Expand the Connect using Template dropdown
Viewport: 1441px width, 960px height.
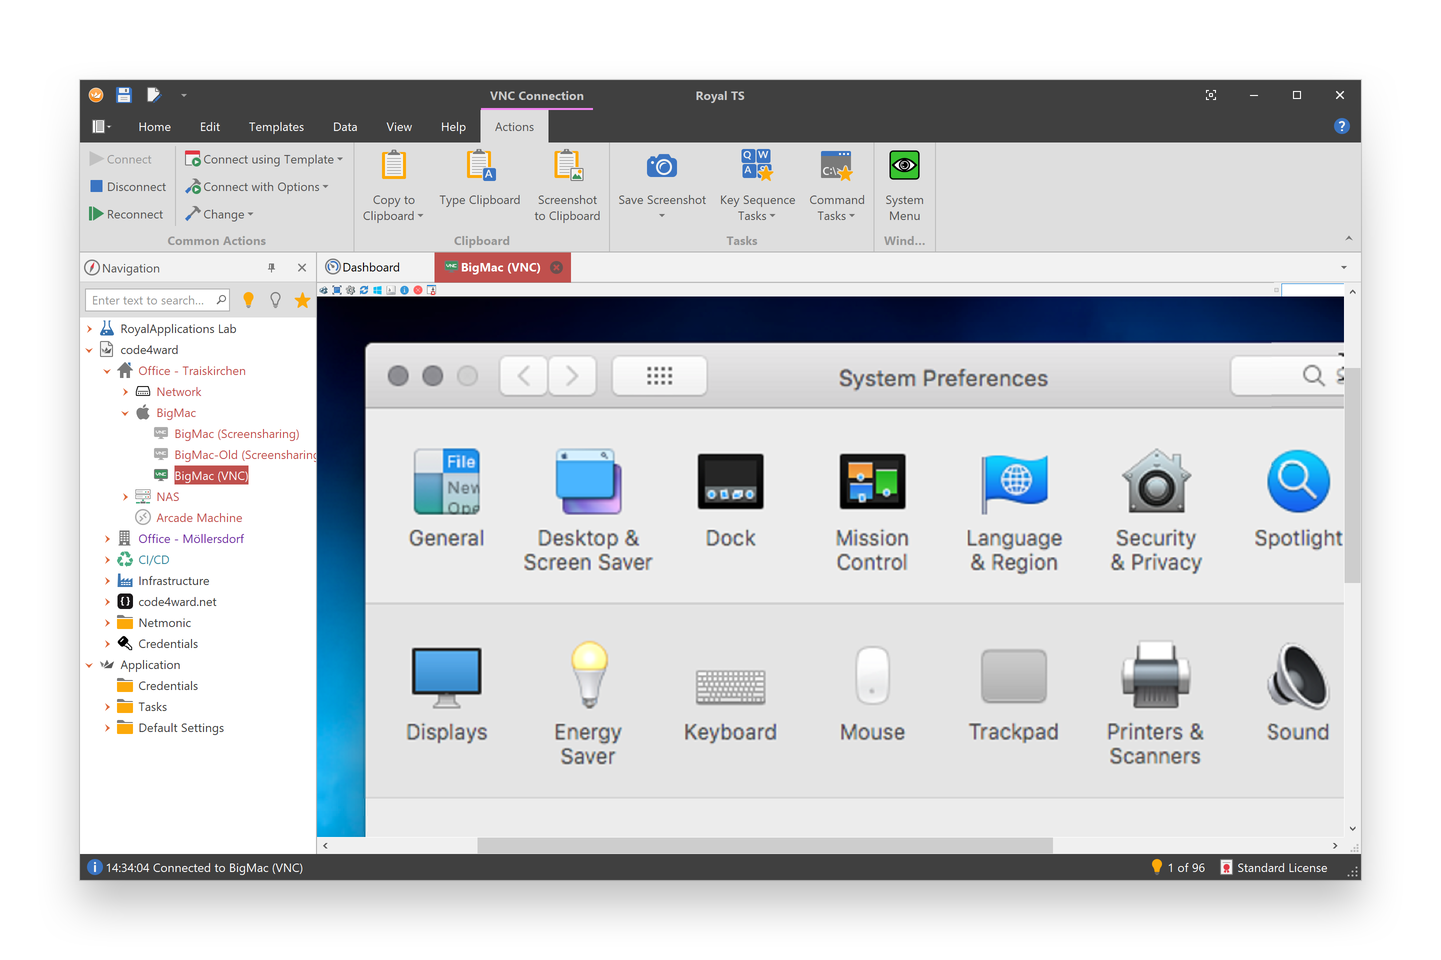(340, 160)
